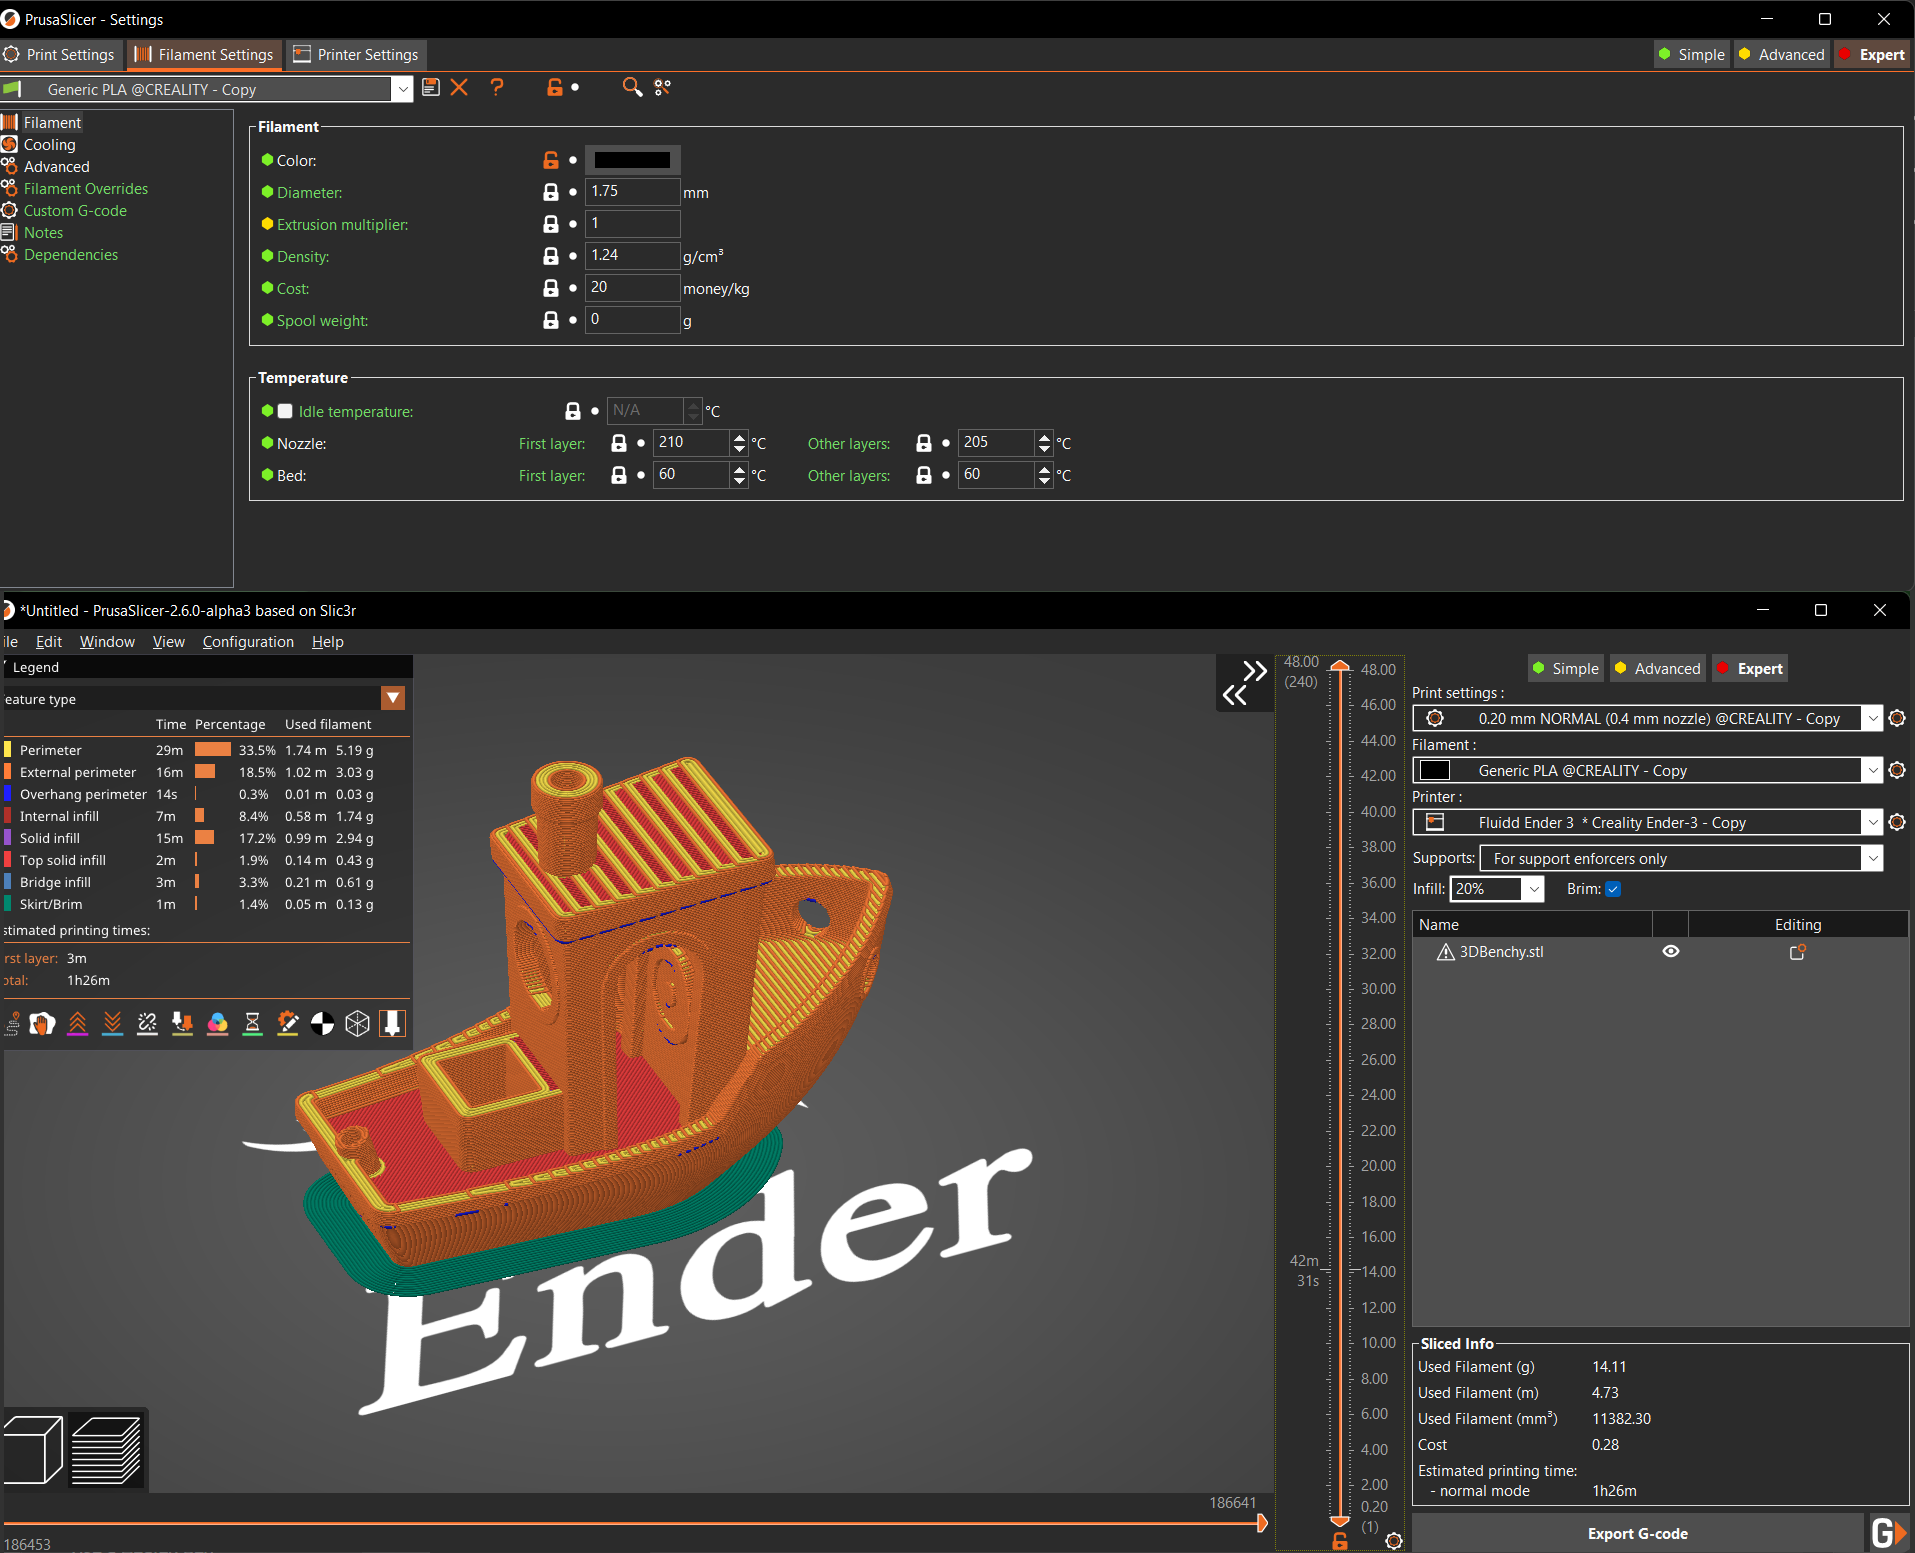Image resolution: width=1915 pixels, height=1553 pixels.
Task: Select Filament Overrides page in sidebar
Action: pyautogui.click(x=85, y=189)
